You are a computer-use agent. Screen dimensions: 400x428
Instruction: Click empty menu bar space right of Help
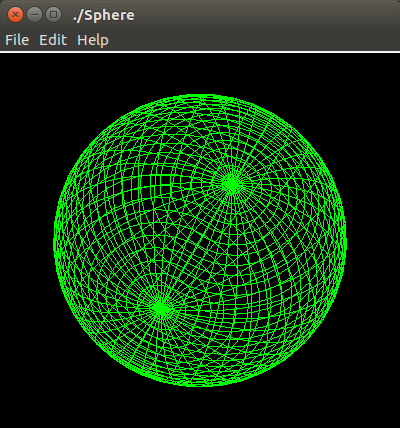pyautogui.click(x=253, y=40)
